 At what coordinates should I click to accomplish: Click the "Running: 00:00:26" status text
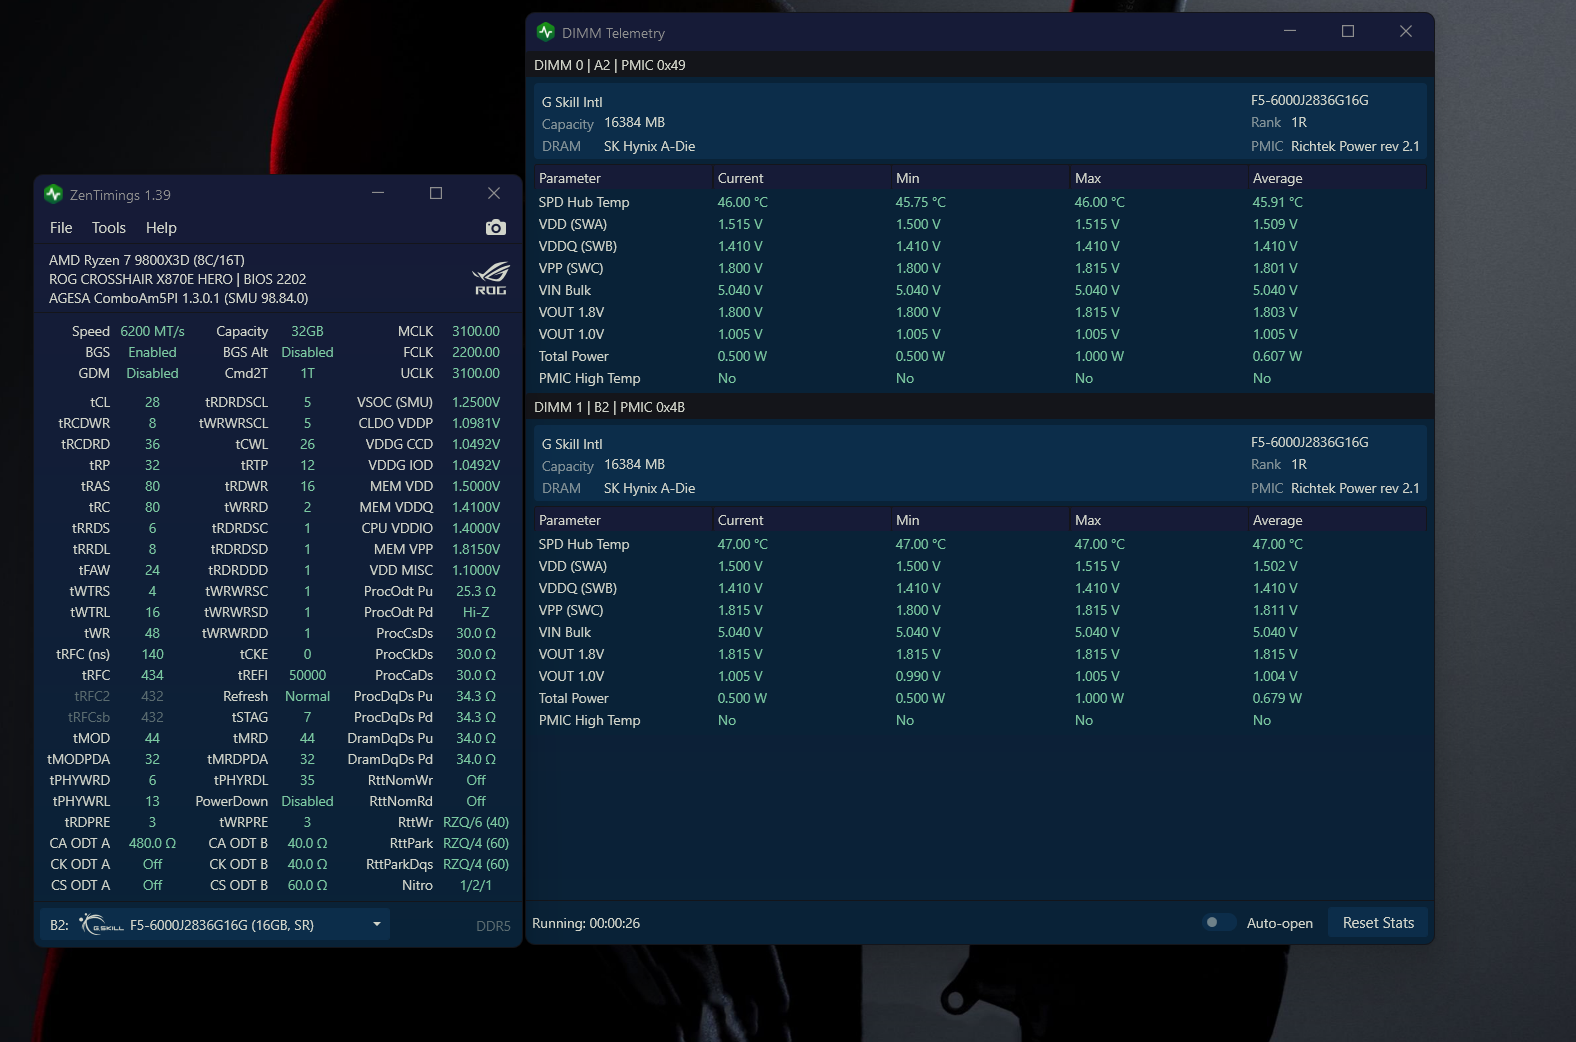pyautogui.click(x=586, y=923)
